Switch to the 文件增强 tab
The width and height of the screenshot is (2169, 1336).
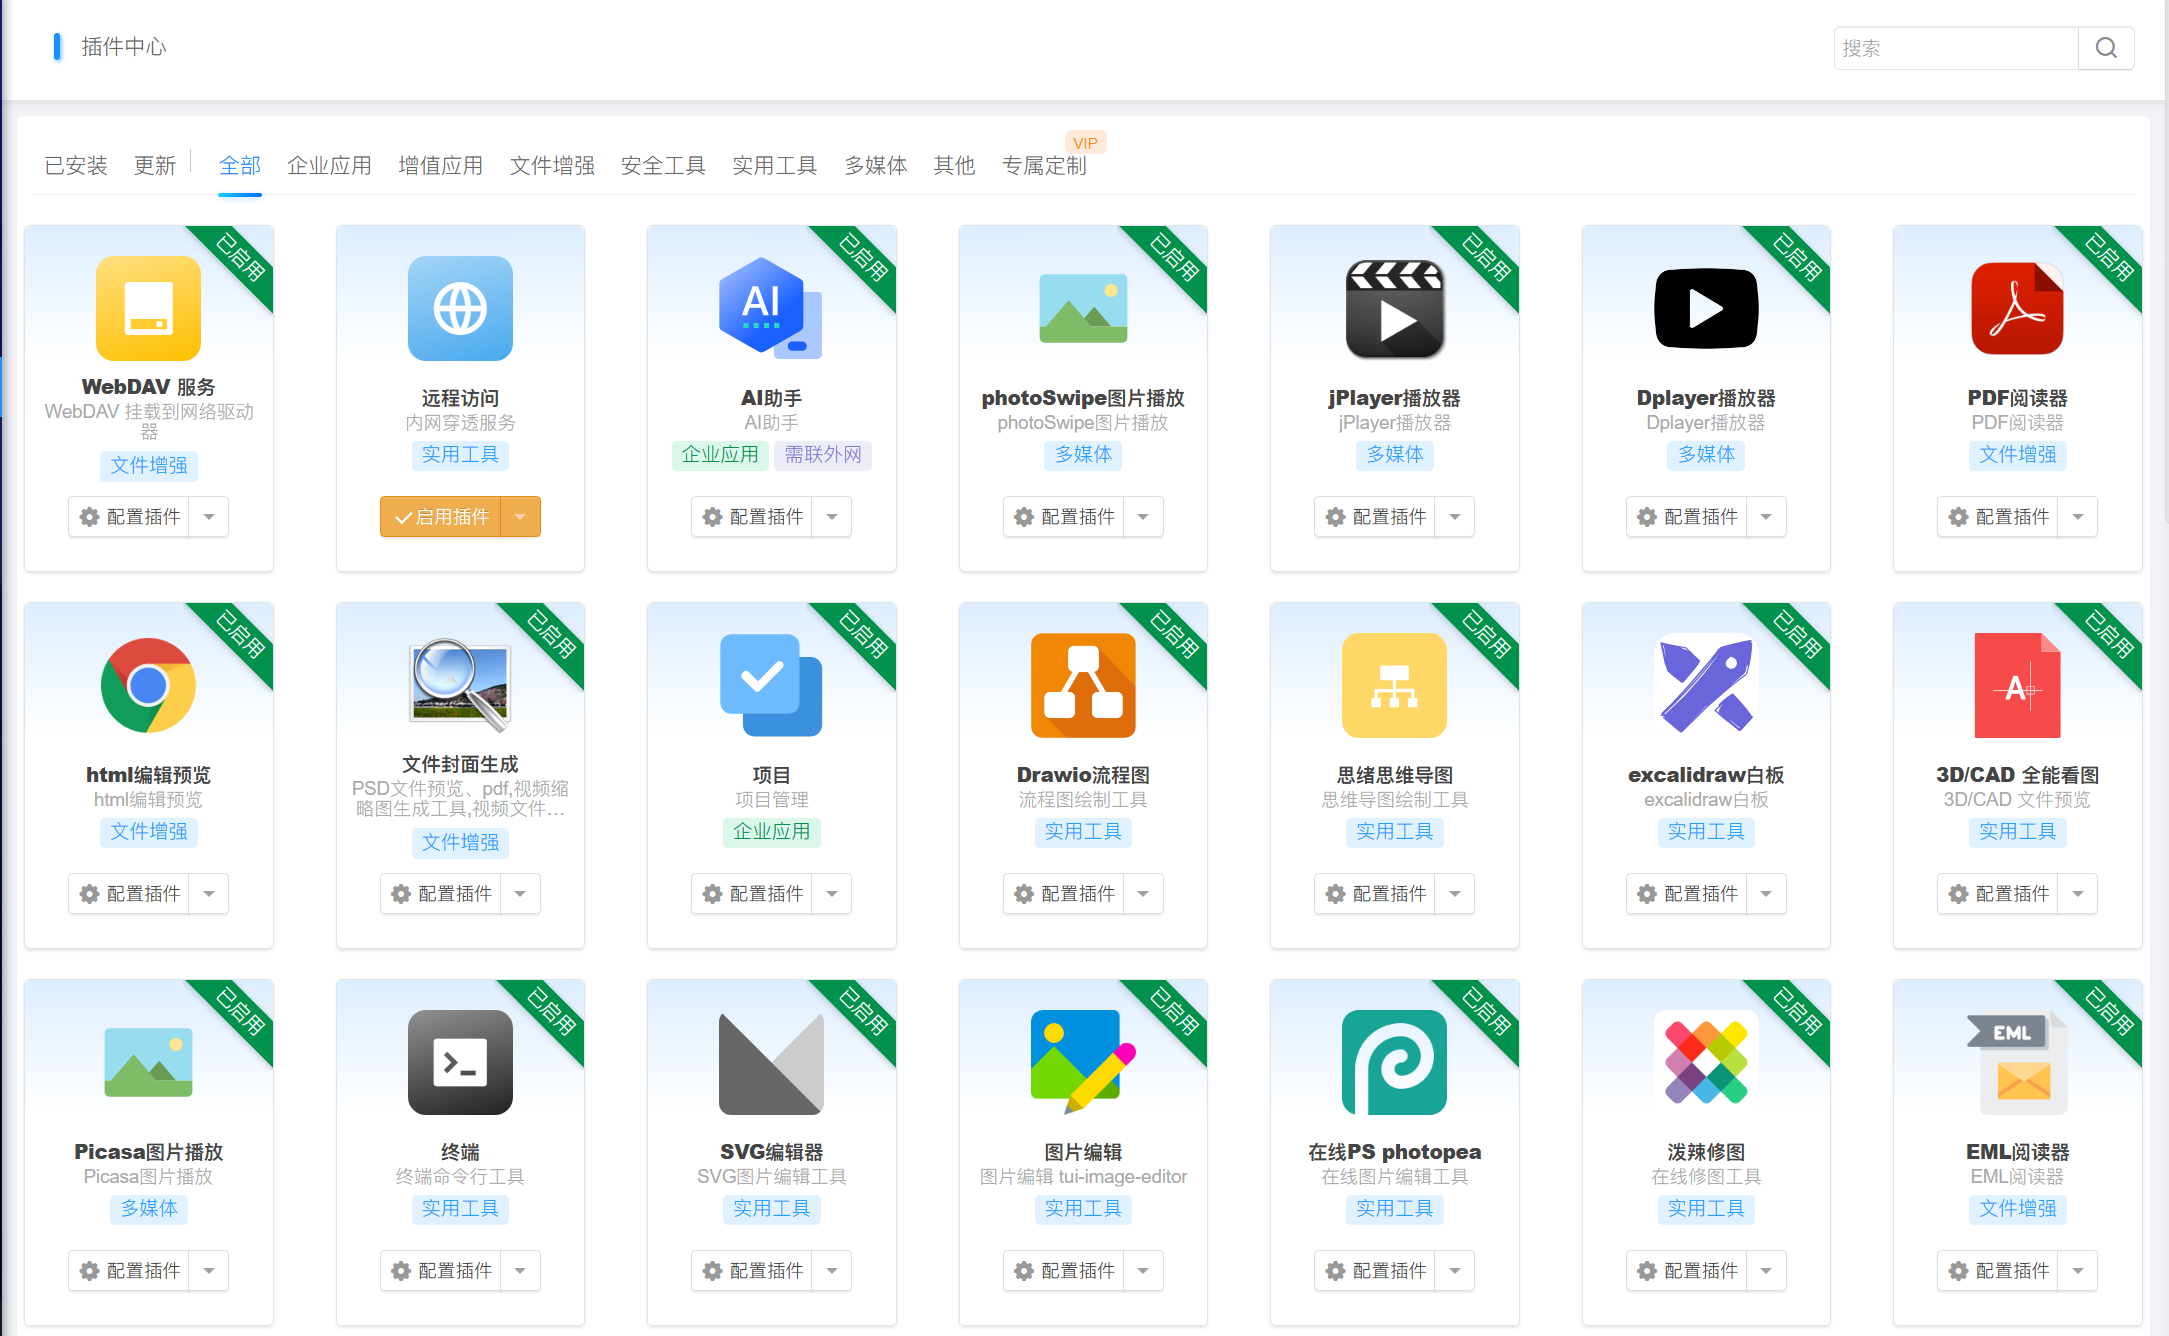(552, 165)
